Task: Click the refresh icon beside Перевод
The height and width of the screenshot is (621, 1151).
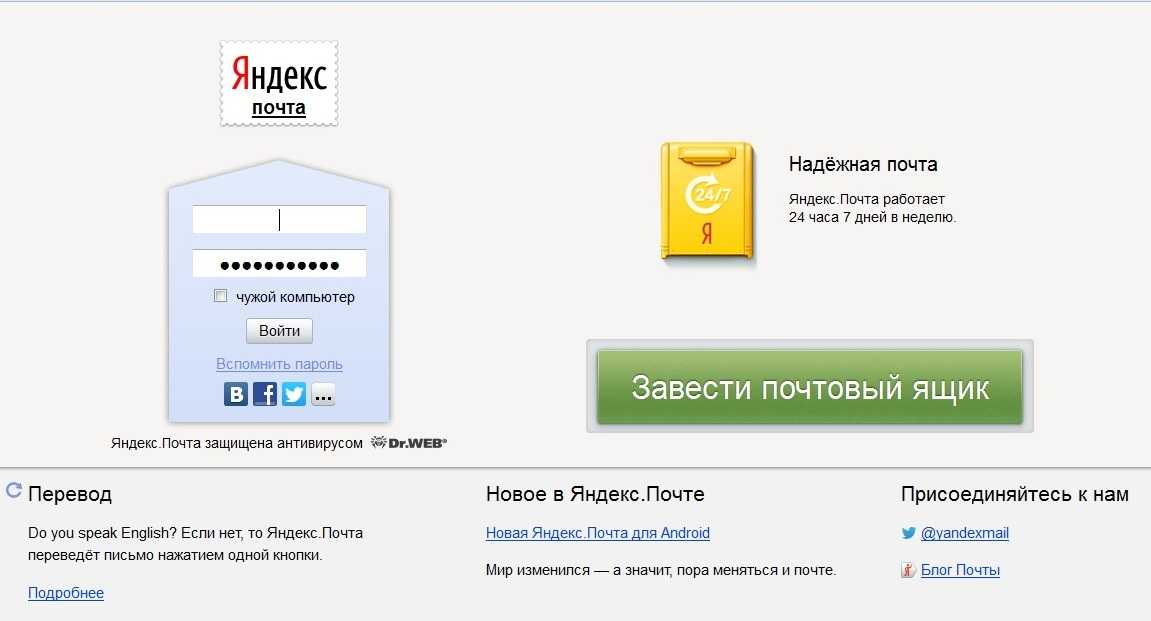Action: tap(14, 490)
